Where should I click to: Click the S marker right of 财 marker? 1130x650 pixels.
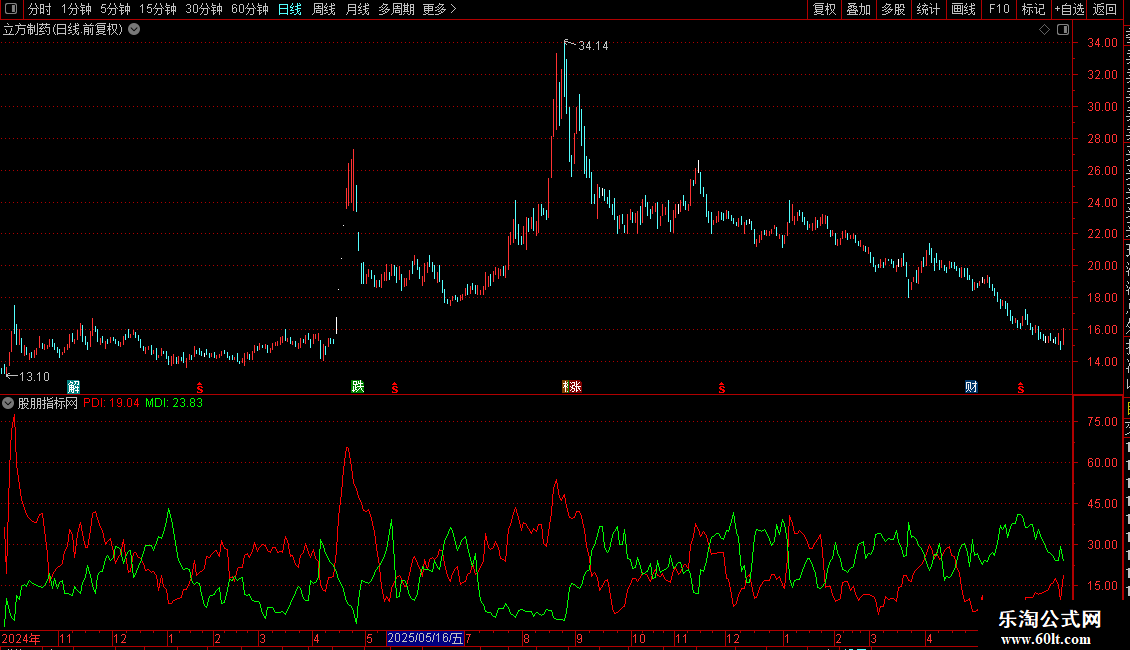point(1020,388)
